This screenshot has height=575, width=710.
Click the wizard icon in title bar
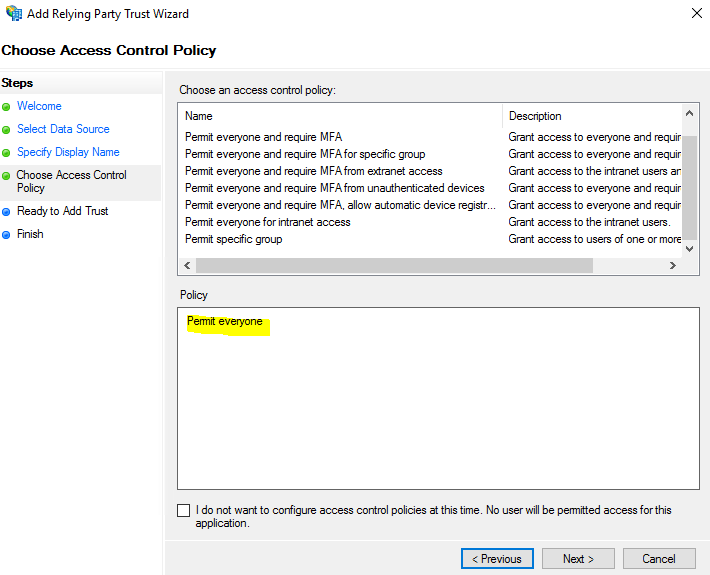pyautogui.click(x=14, y=14)
